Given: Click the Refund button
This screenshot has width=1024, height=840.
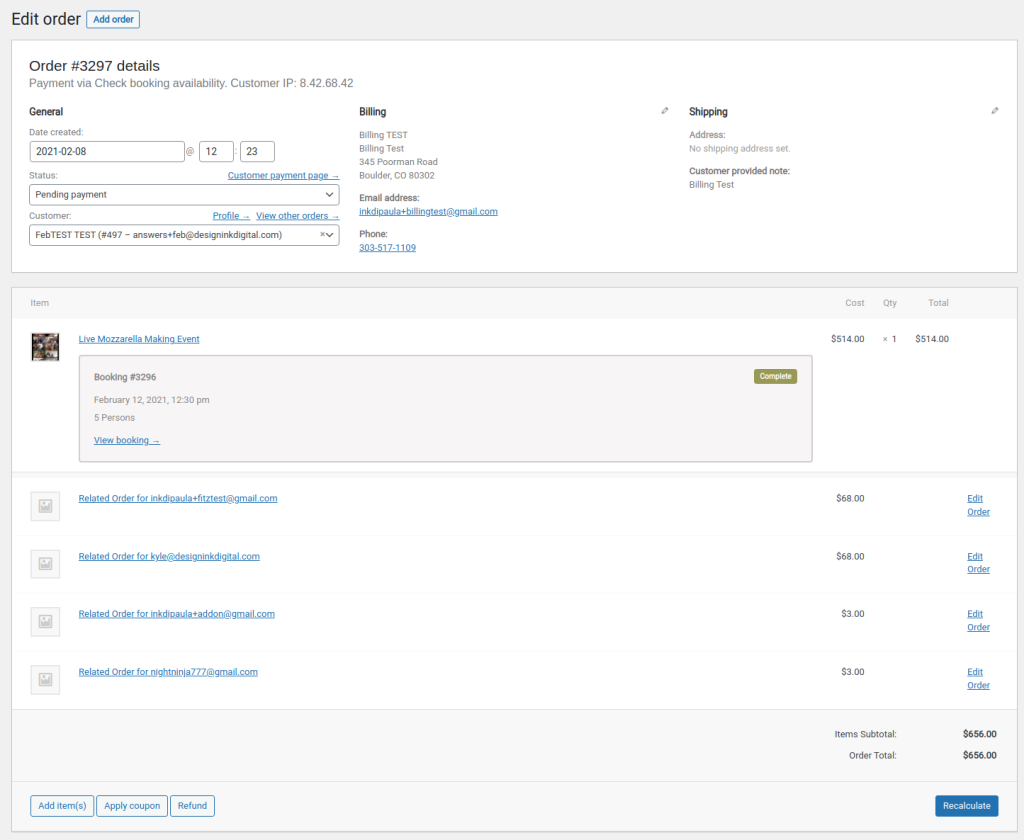Looking at the screenshot, I should 192,805.
